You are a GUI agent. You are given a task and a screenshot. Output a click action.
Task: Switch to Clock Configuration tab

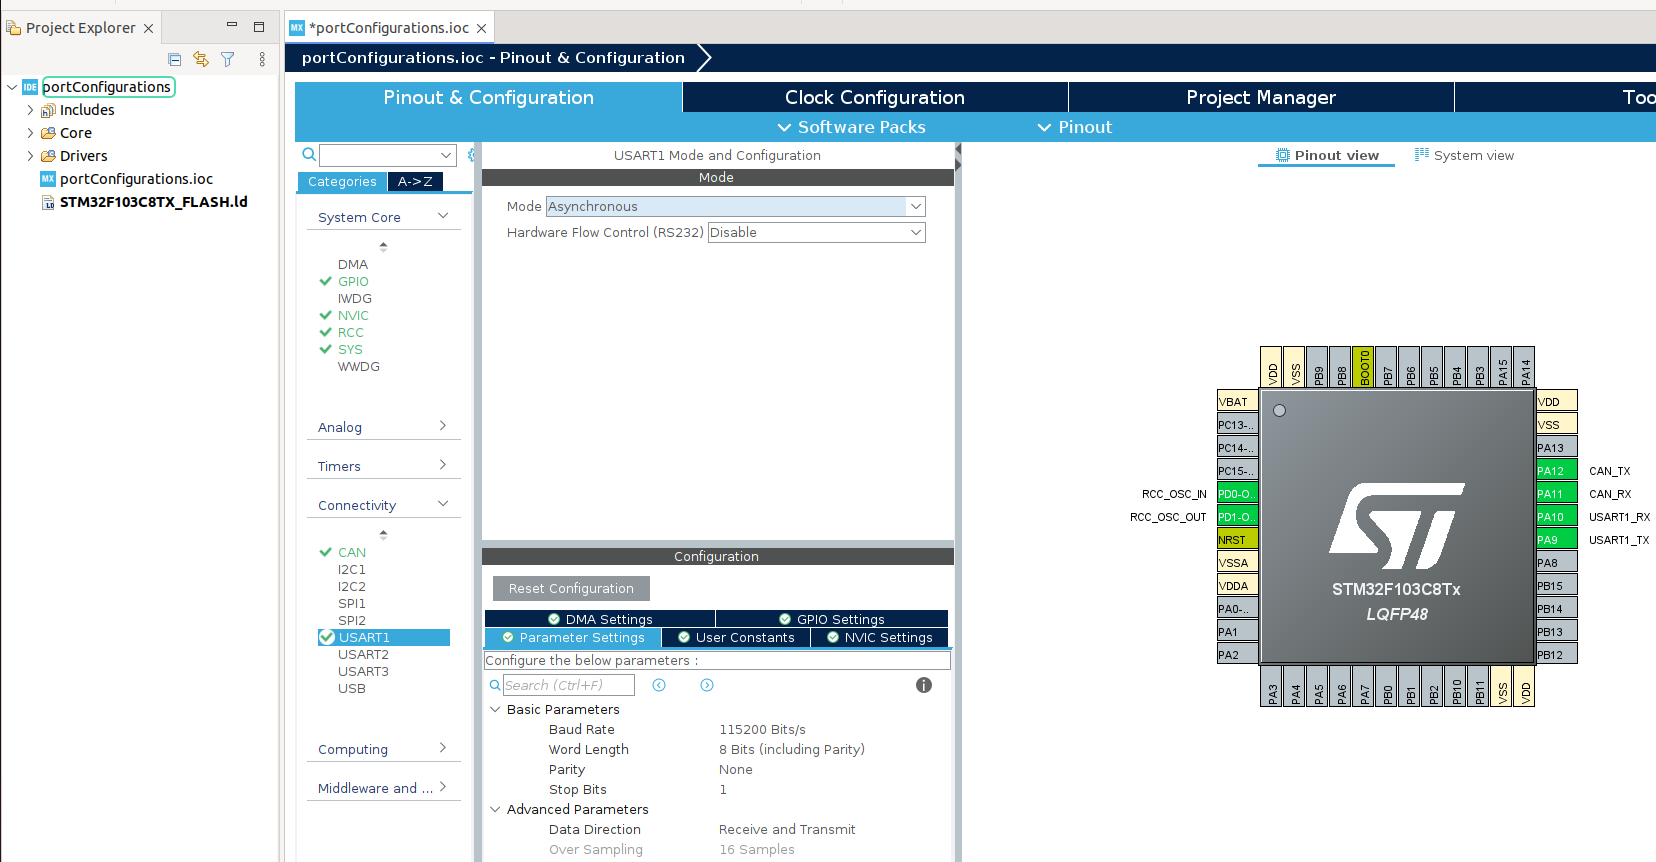coord(875,97)
